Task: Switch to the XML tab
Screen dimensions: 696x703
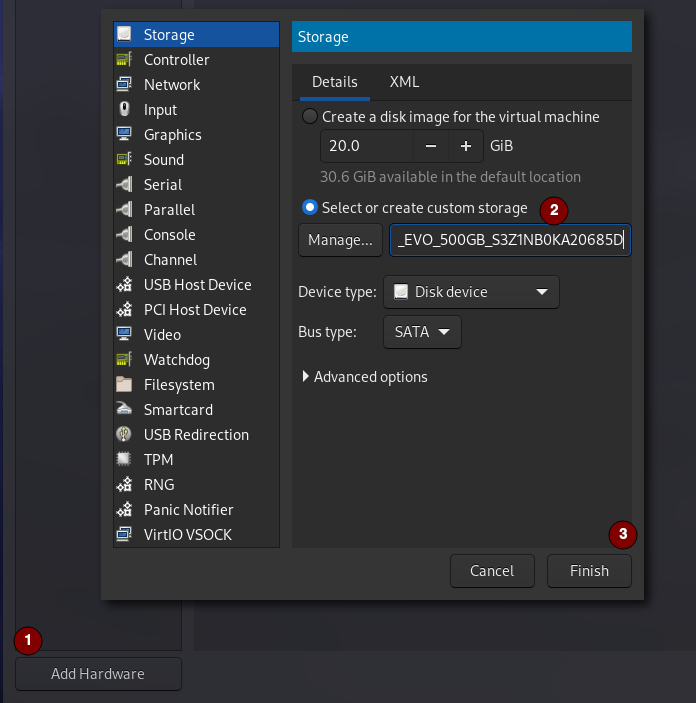Action: (404, 82)
